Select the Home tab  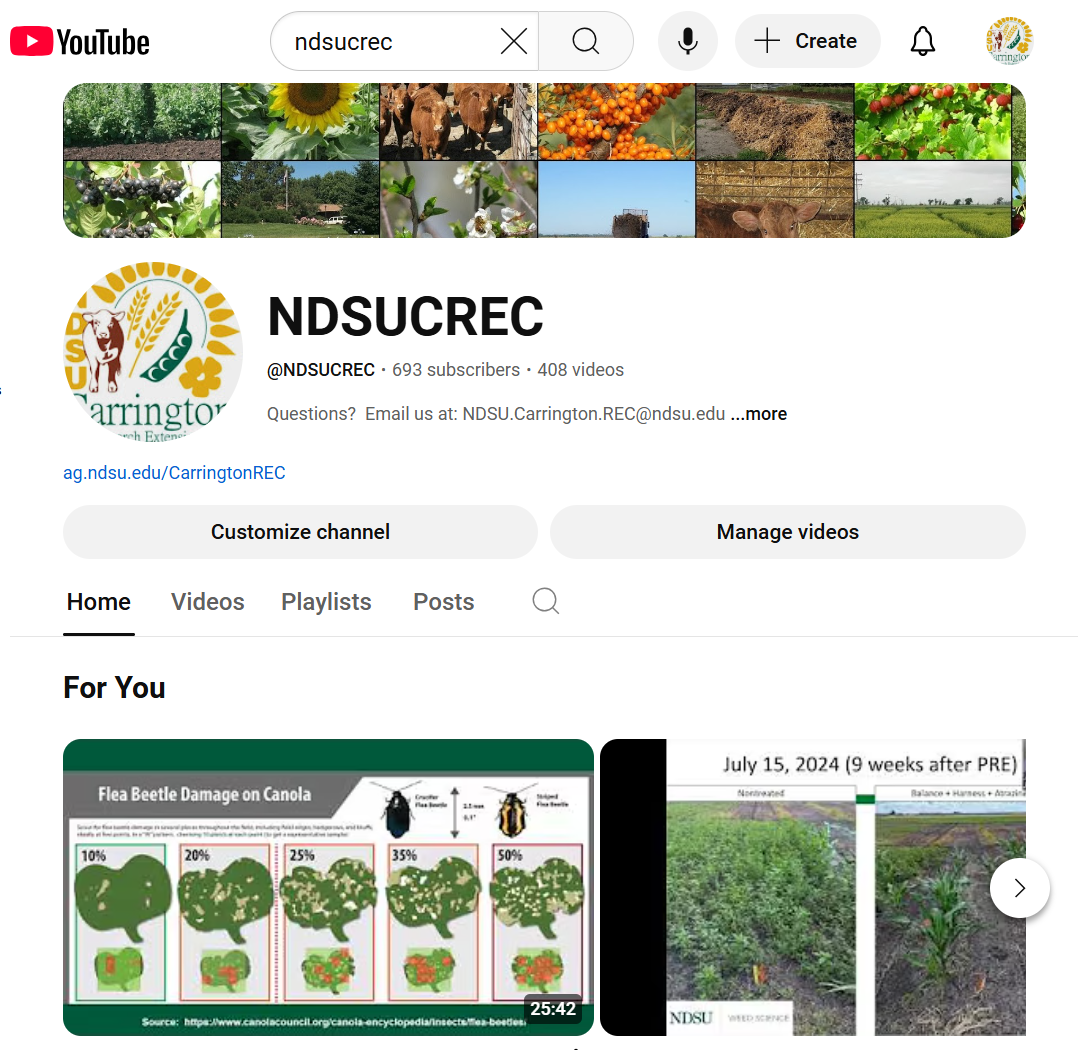pyautogui.click(x=98, y=602)
